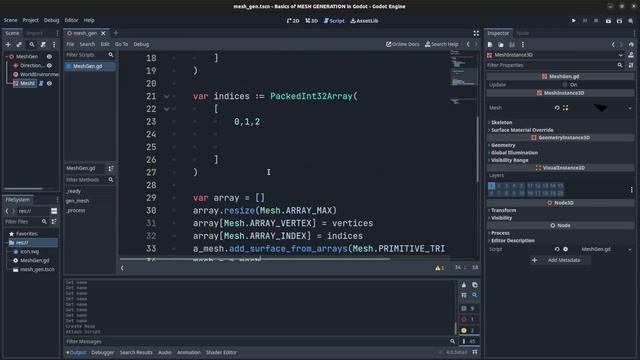Toggle error messages filter in output
The width and height of the screenshot is (640, 360).
point(468,319)
